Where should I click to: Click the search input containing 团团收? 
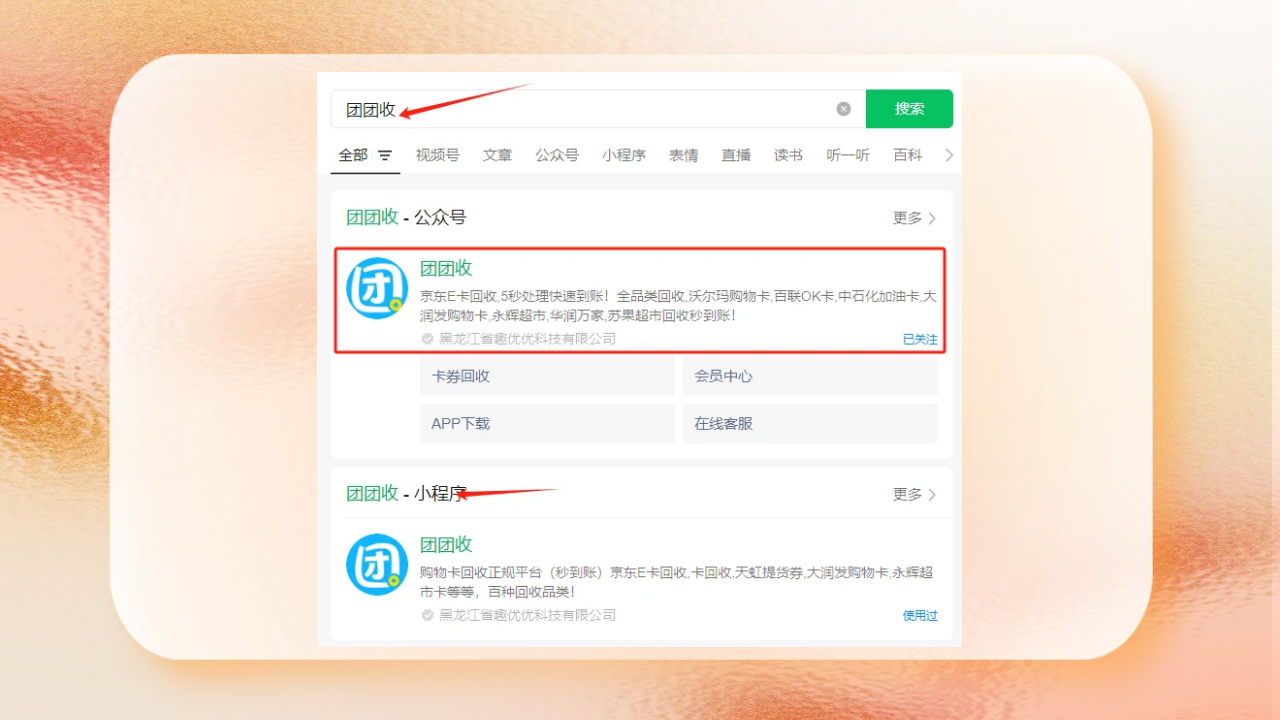pyautogui.click(x=598, y=109)
